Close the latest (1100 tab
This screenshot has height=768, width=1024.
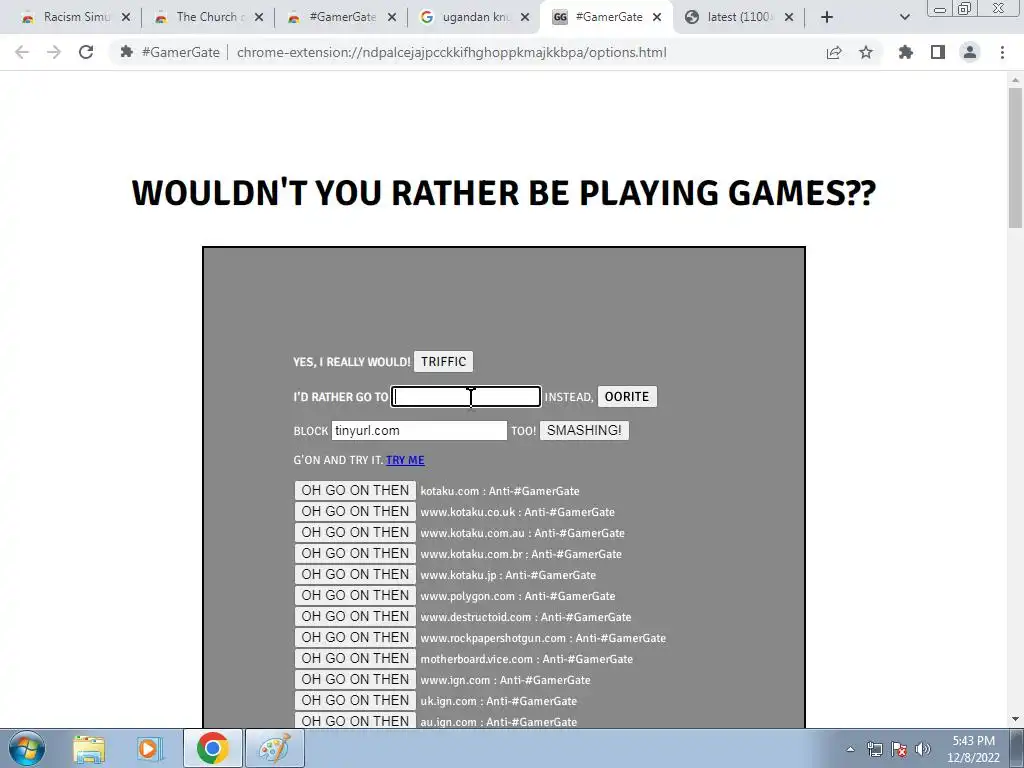coord(789,17)
